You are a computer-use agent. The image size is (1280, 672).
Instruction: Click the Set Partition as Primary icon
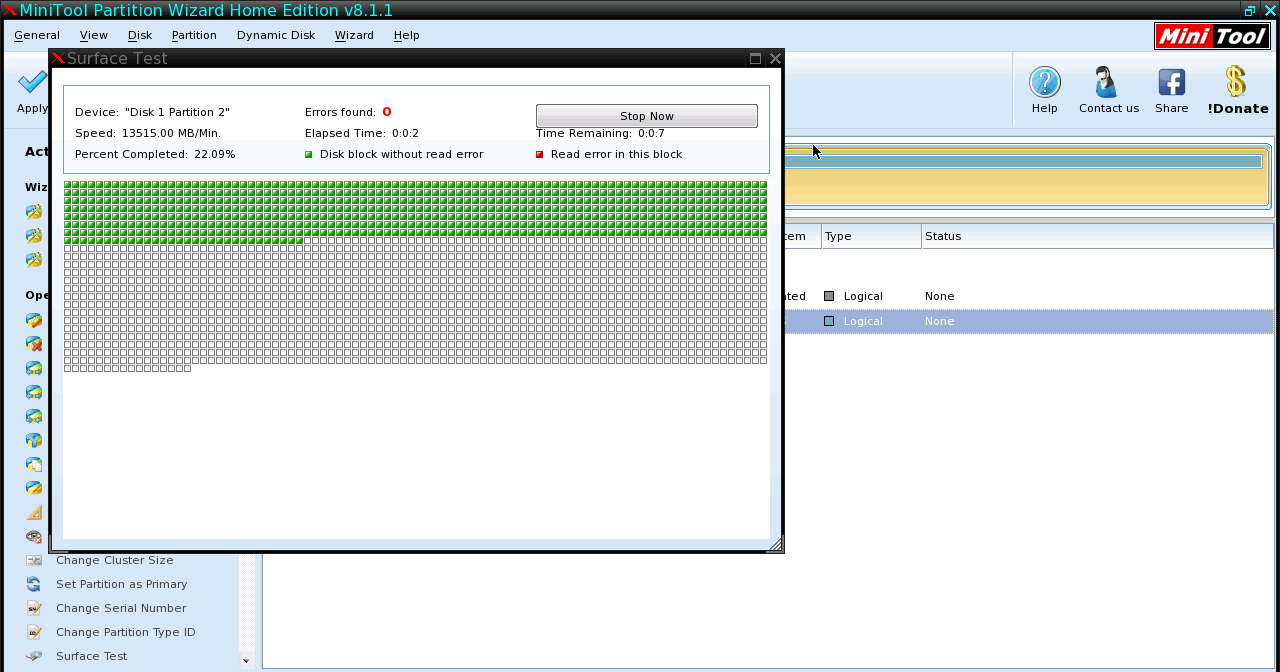click(34, 584)
